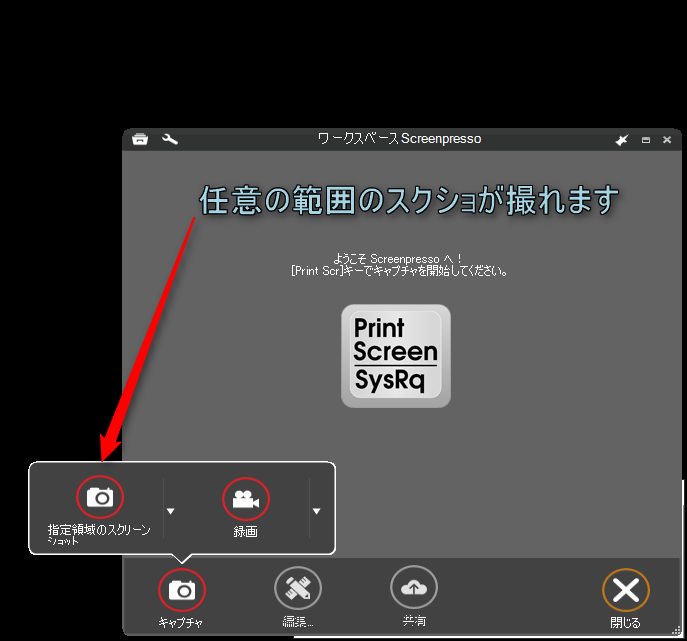
Task: Click the resize grip at window corner
Action: click(x=676, y=630)
